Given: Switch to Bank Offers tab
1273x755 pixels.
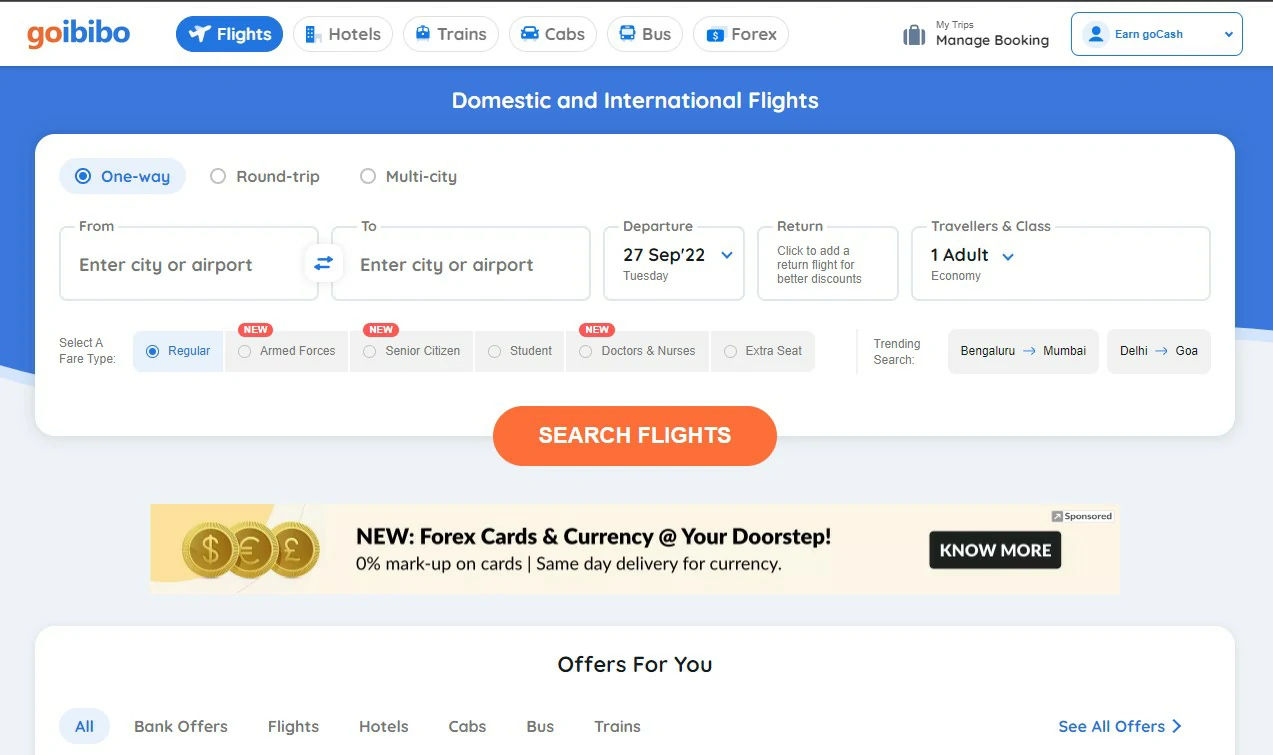Looking at the screenshot, I should pyautogui.click(x=180, y=726).
